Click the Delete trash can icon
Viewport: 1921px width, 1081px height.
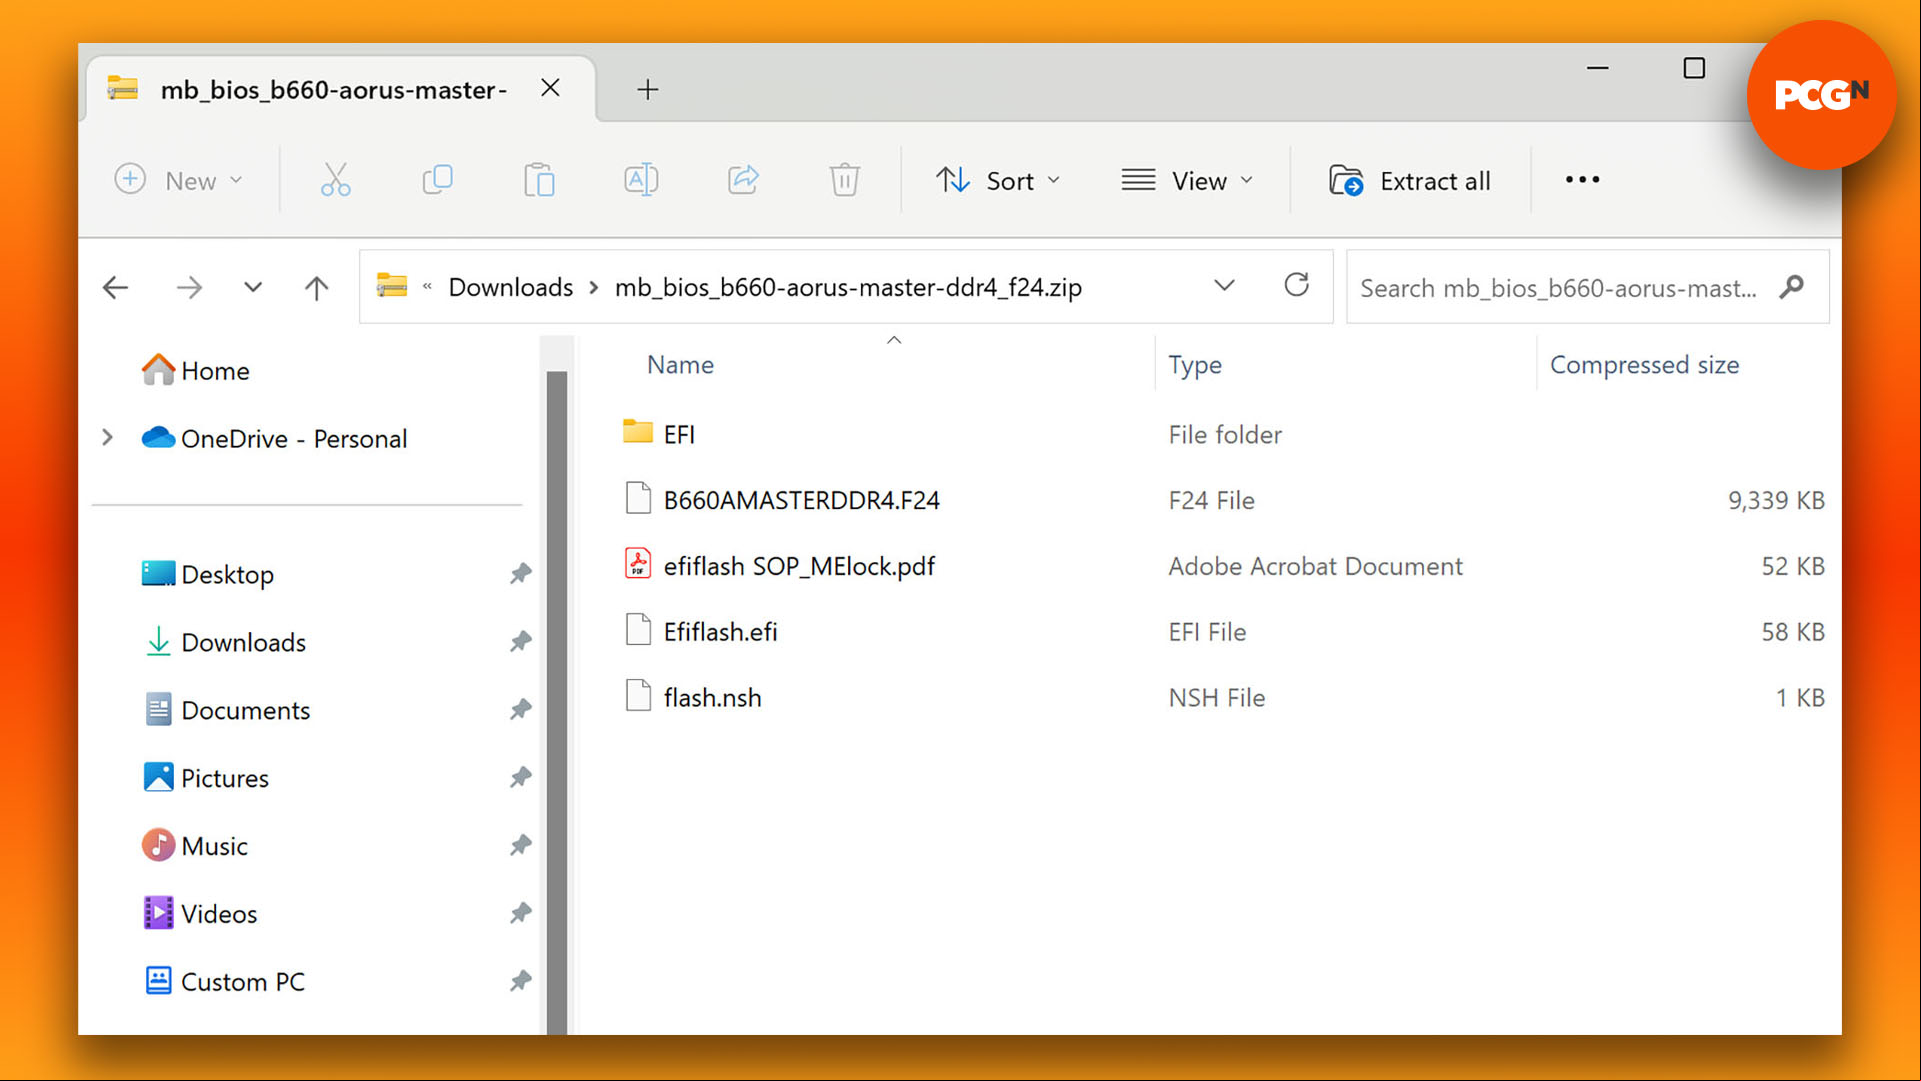[845, 180]
